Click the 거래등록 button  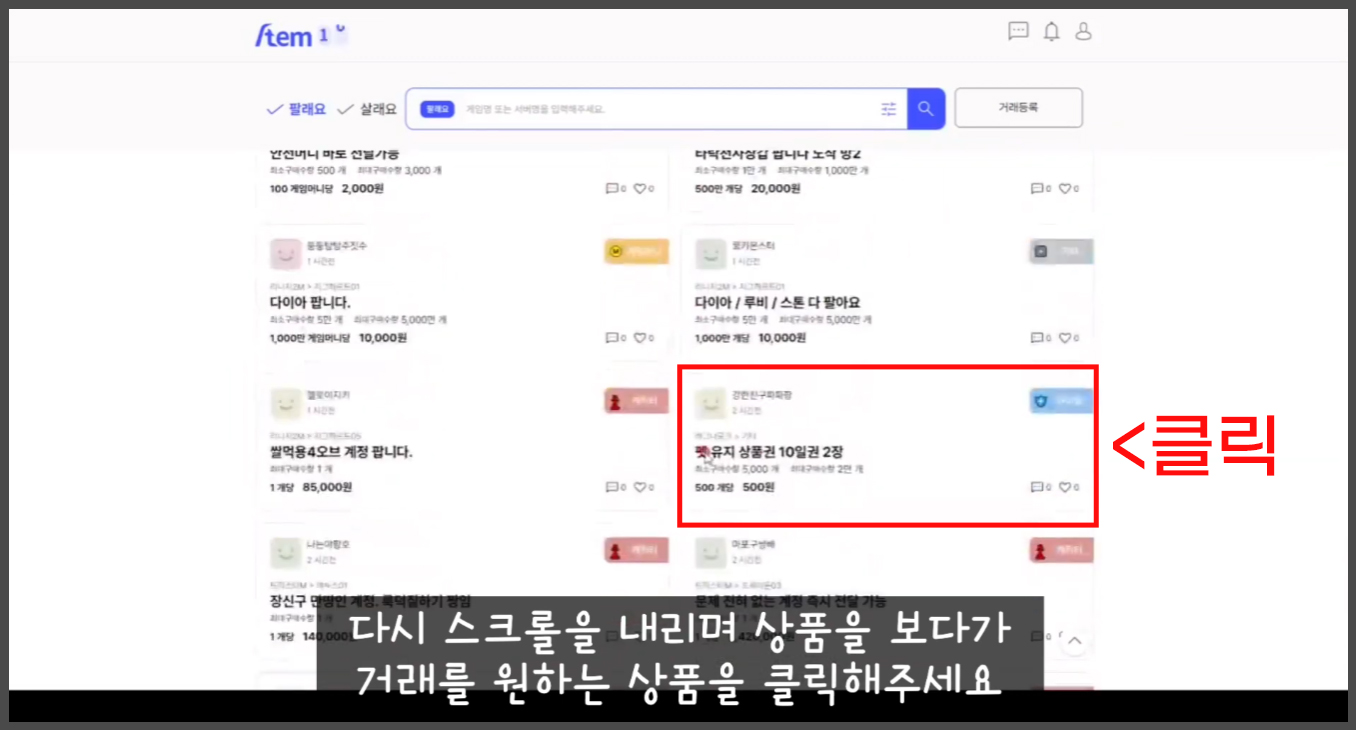click(1018, 107)
